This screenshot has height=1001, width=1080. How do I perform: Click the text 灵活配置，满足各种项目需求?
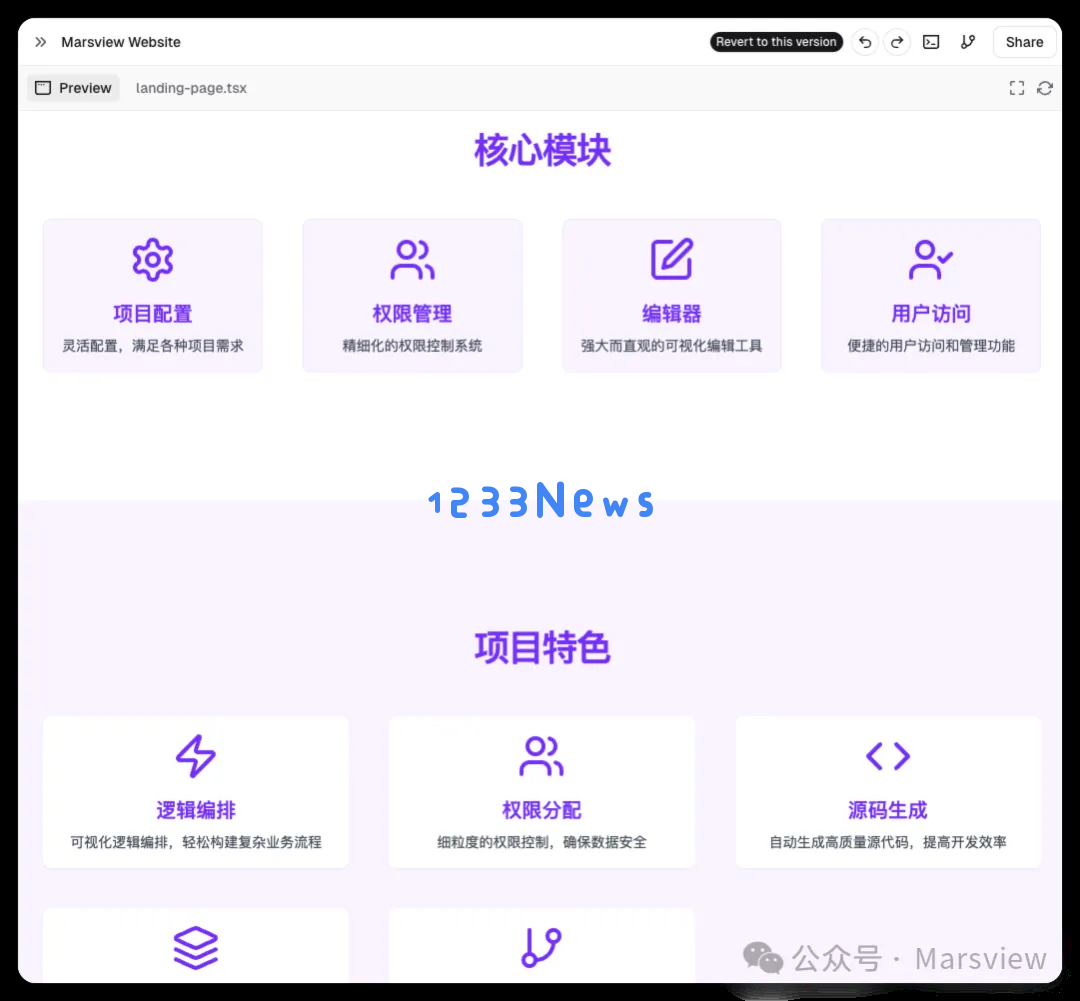point(153,346)
